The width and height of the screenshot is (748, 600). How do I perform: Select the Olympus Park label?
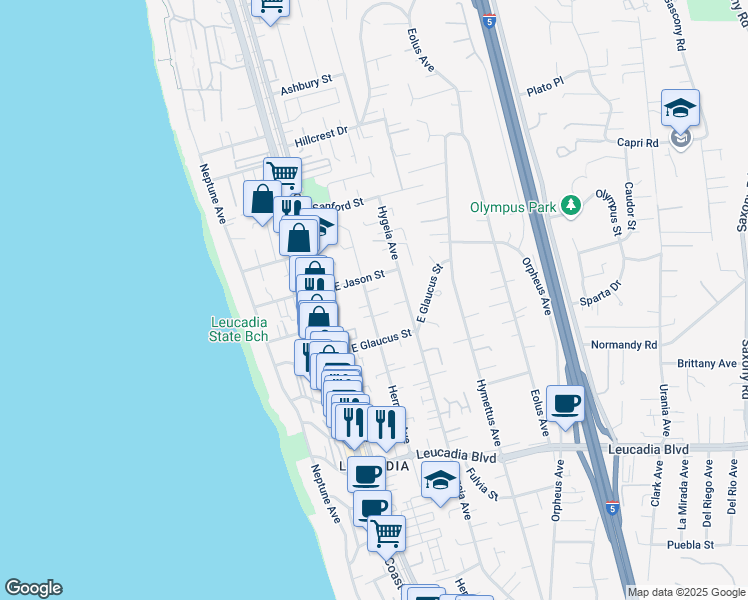point(513,207)
